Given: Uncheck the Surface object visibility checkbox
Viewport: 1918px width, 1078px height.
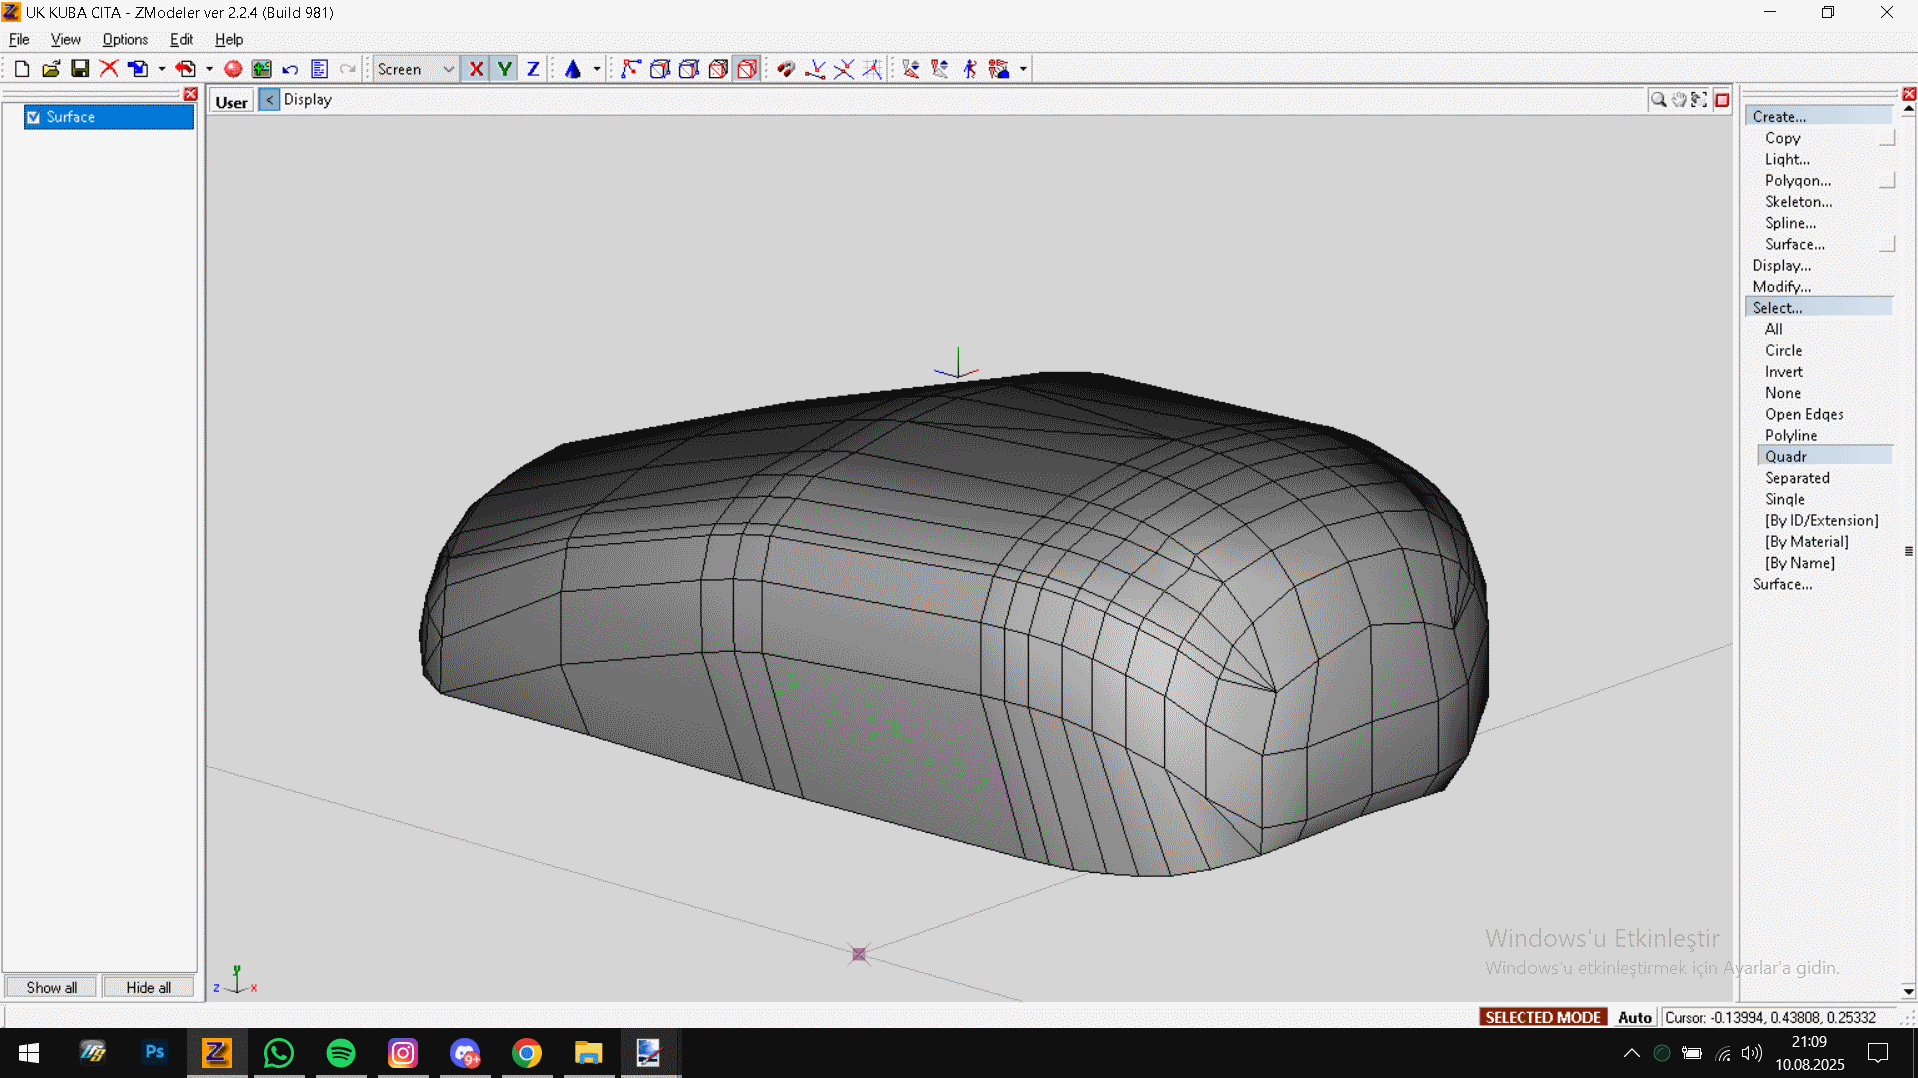Looking at the screenshot, I should [x=34, y=117].
